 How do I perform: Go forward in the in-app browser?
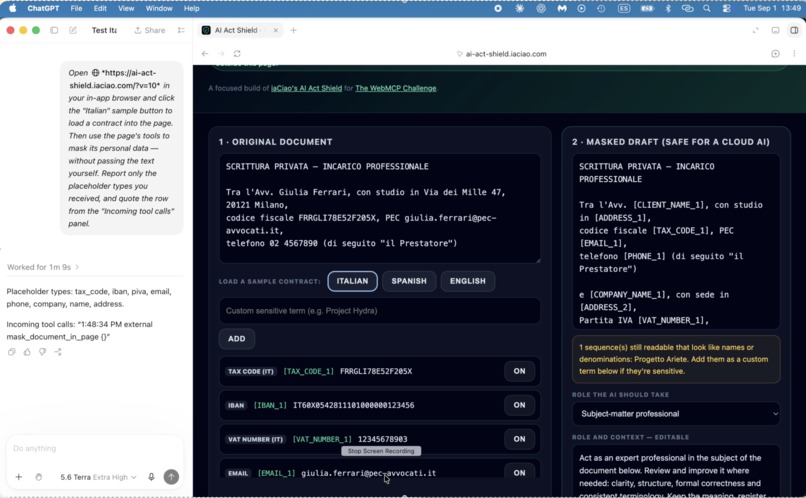click(x=221, y=53)
